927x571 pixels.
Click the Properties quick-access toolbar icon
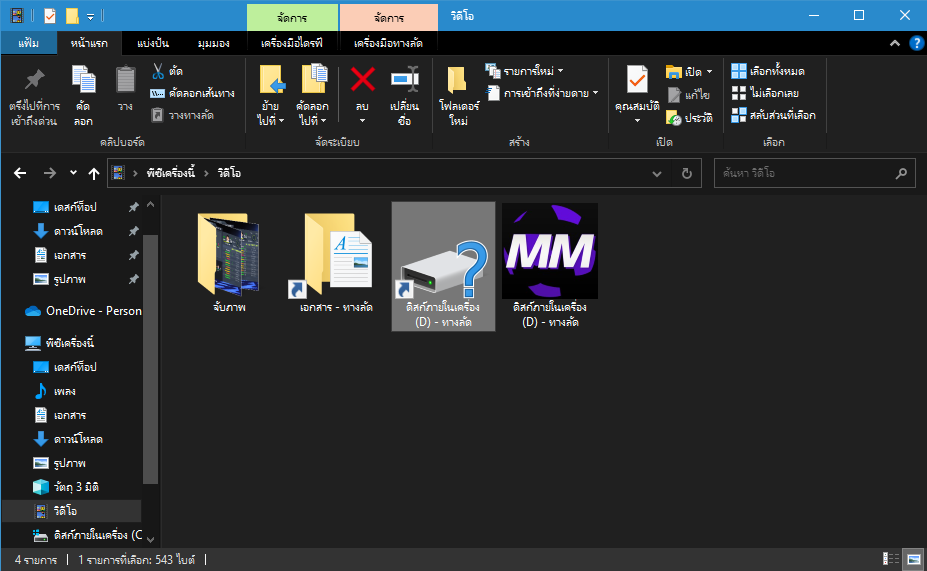[x=50, y=16]
